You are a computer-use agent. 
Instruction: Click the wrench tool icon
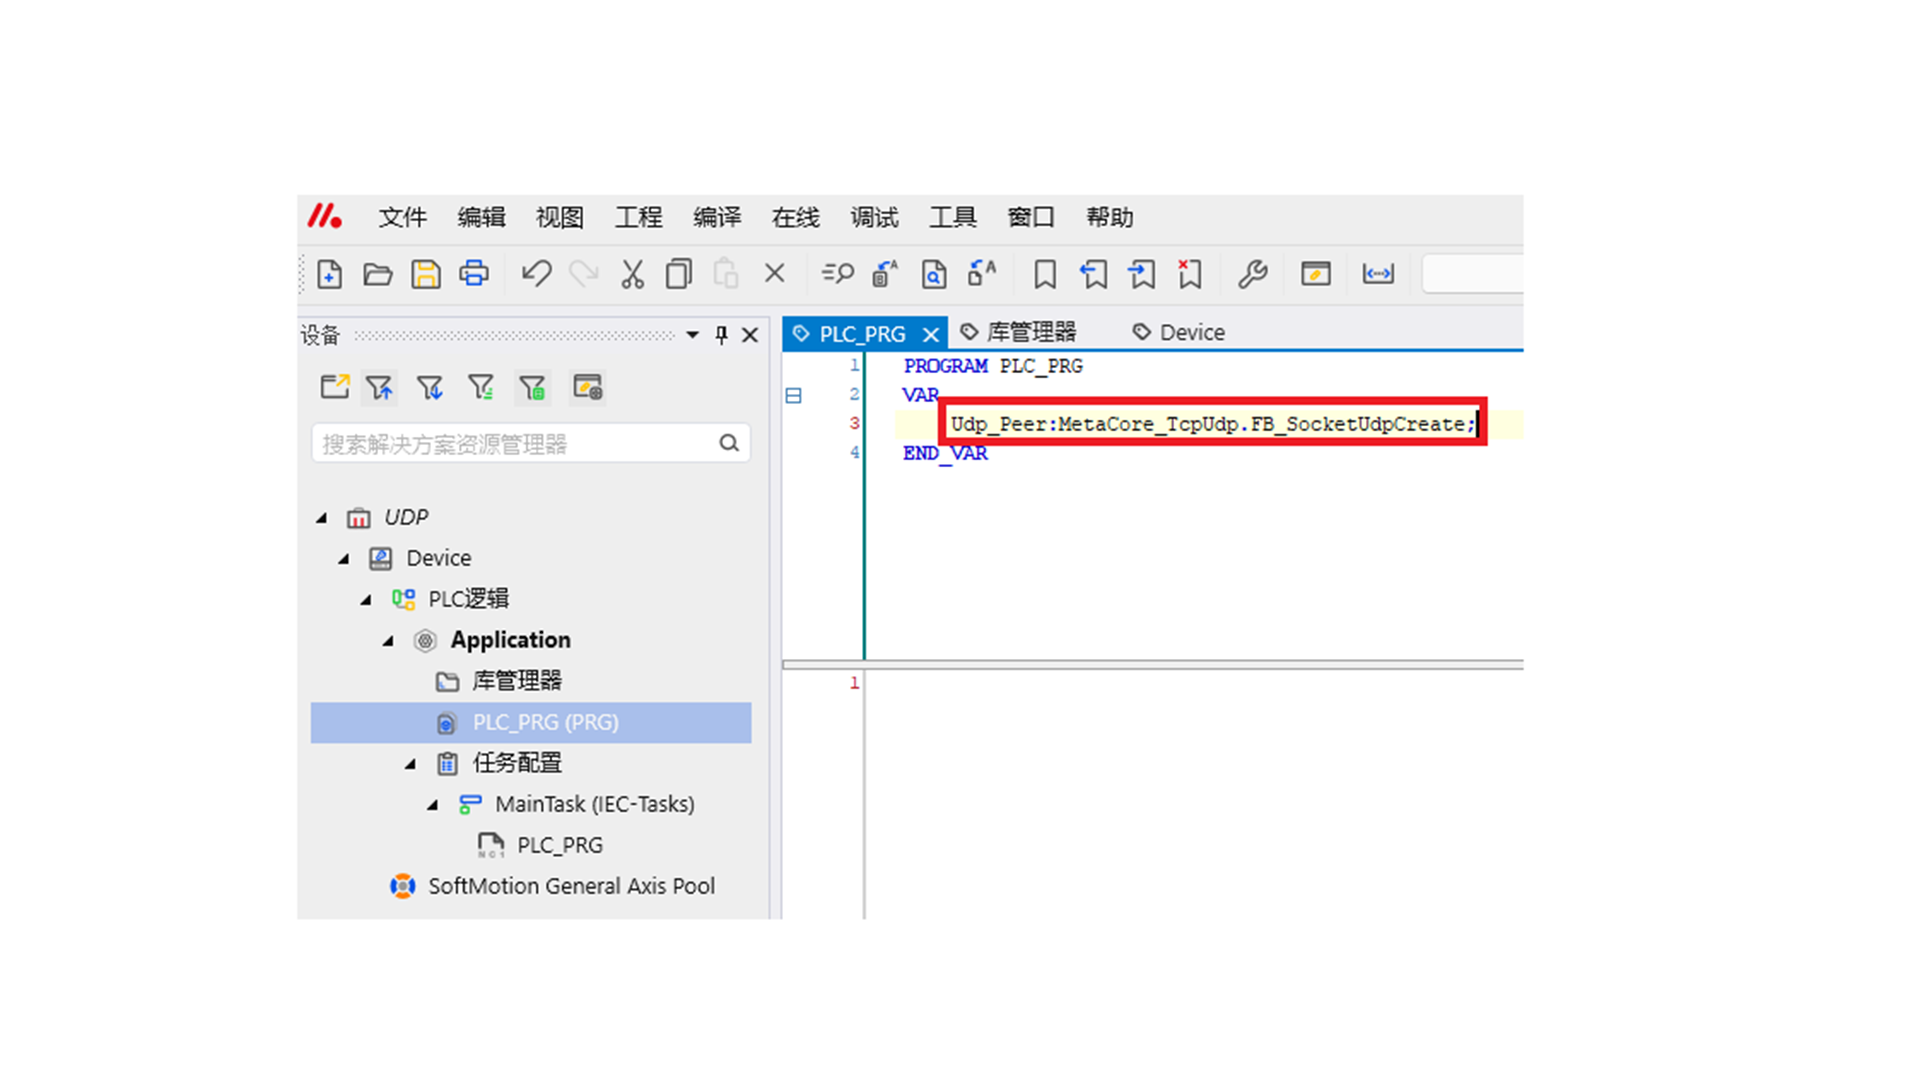(1252, 274)
